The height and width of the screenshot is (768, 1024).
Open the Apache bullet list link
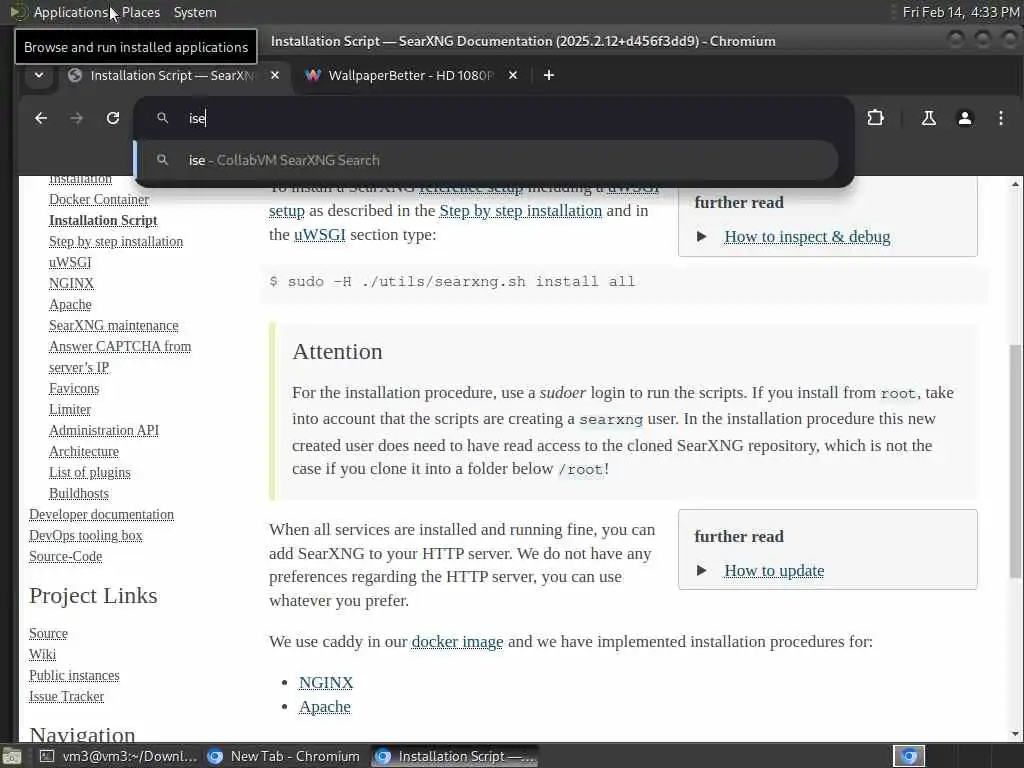(325, 706)
